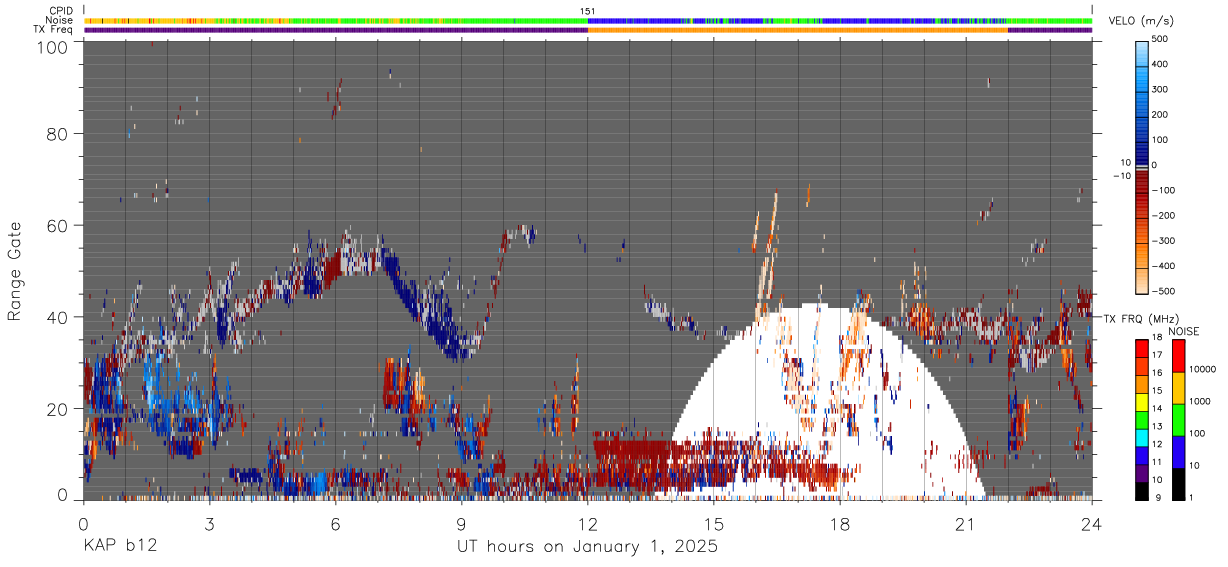The image size is (1228, 567).
Task: Click the noise legend label 1
Action: tap(1193, 497)
